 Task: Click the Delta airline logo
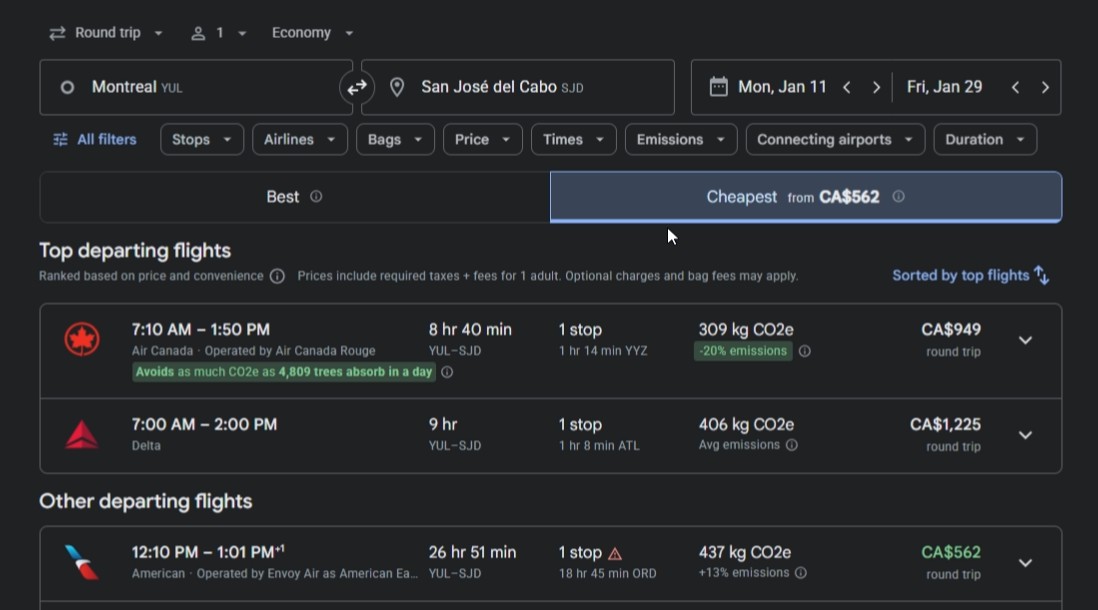pos(82,434)
